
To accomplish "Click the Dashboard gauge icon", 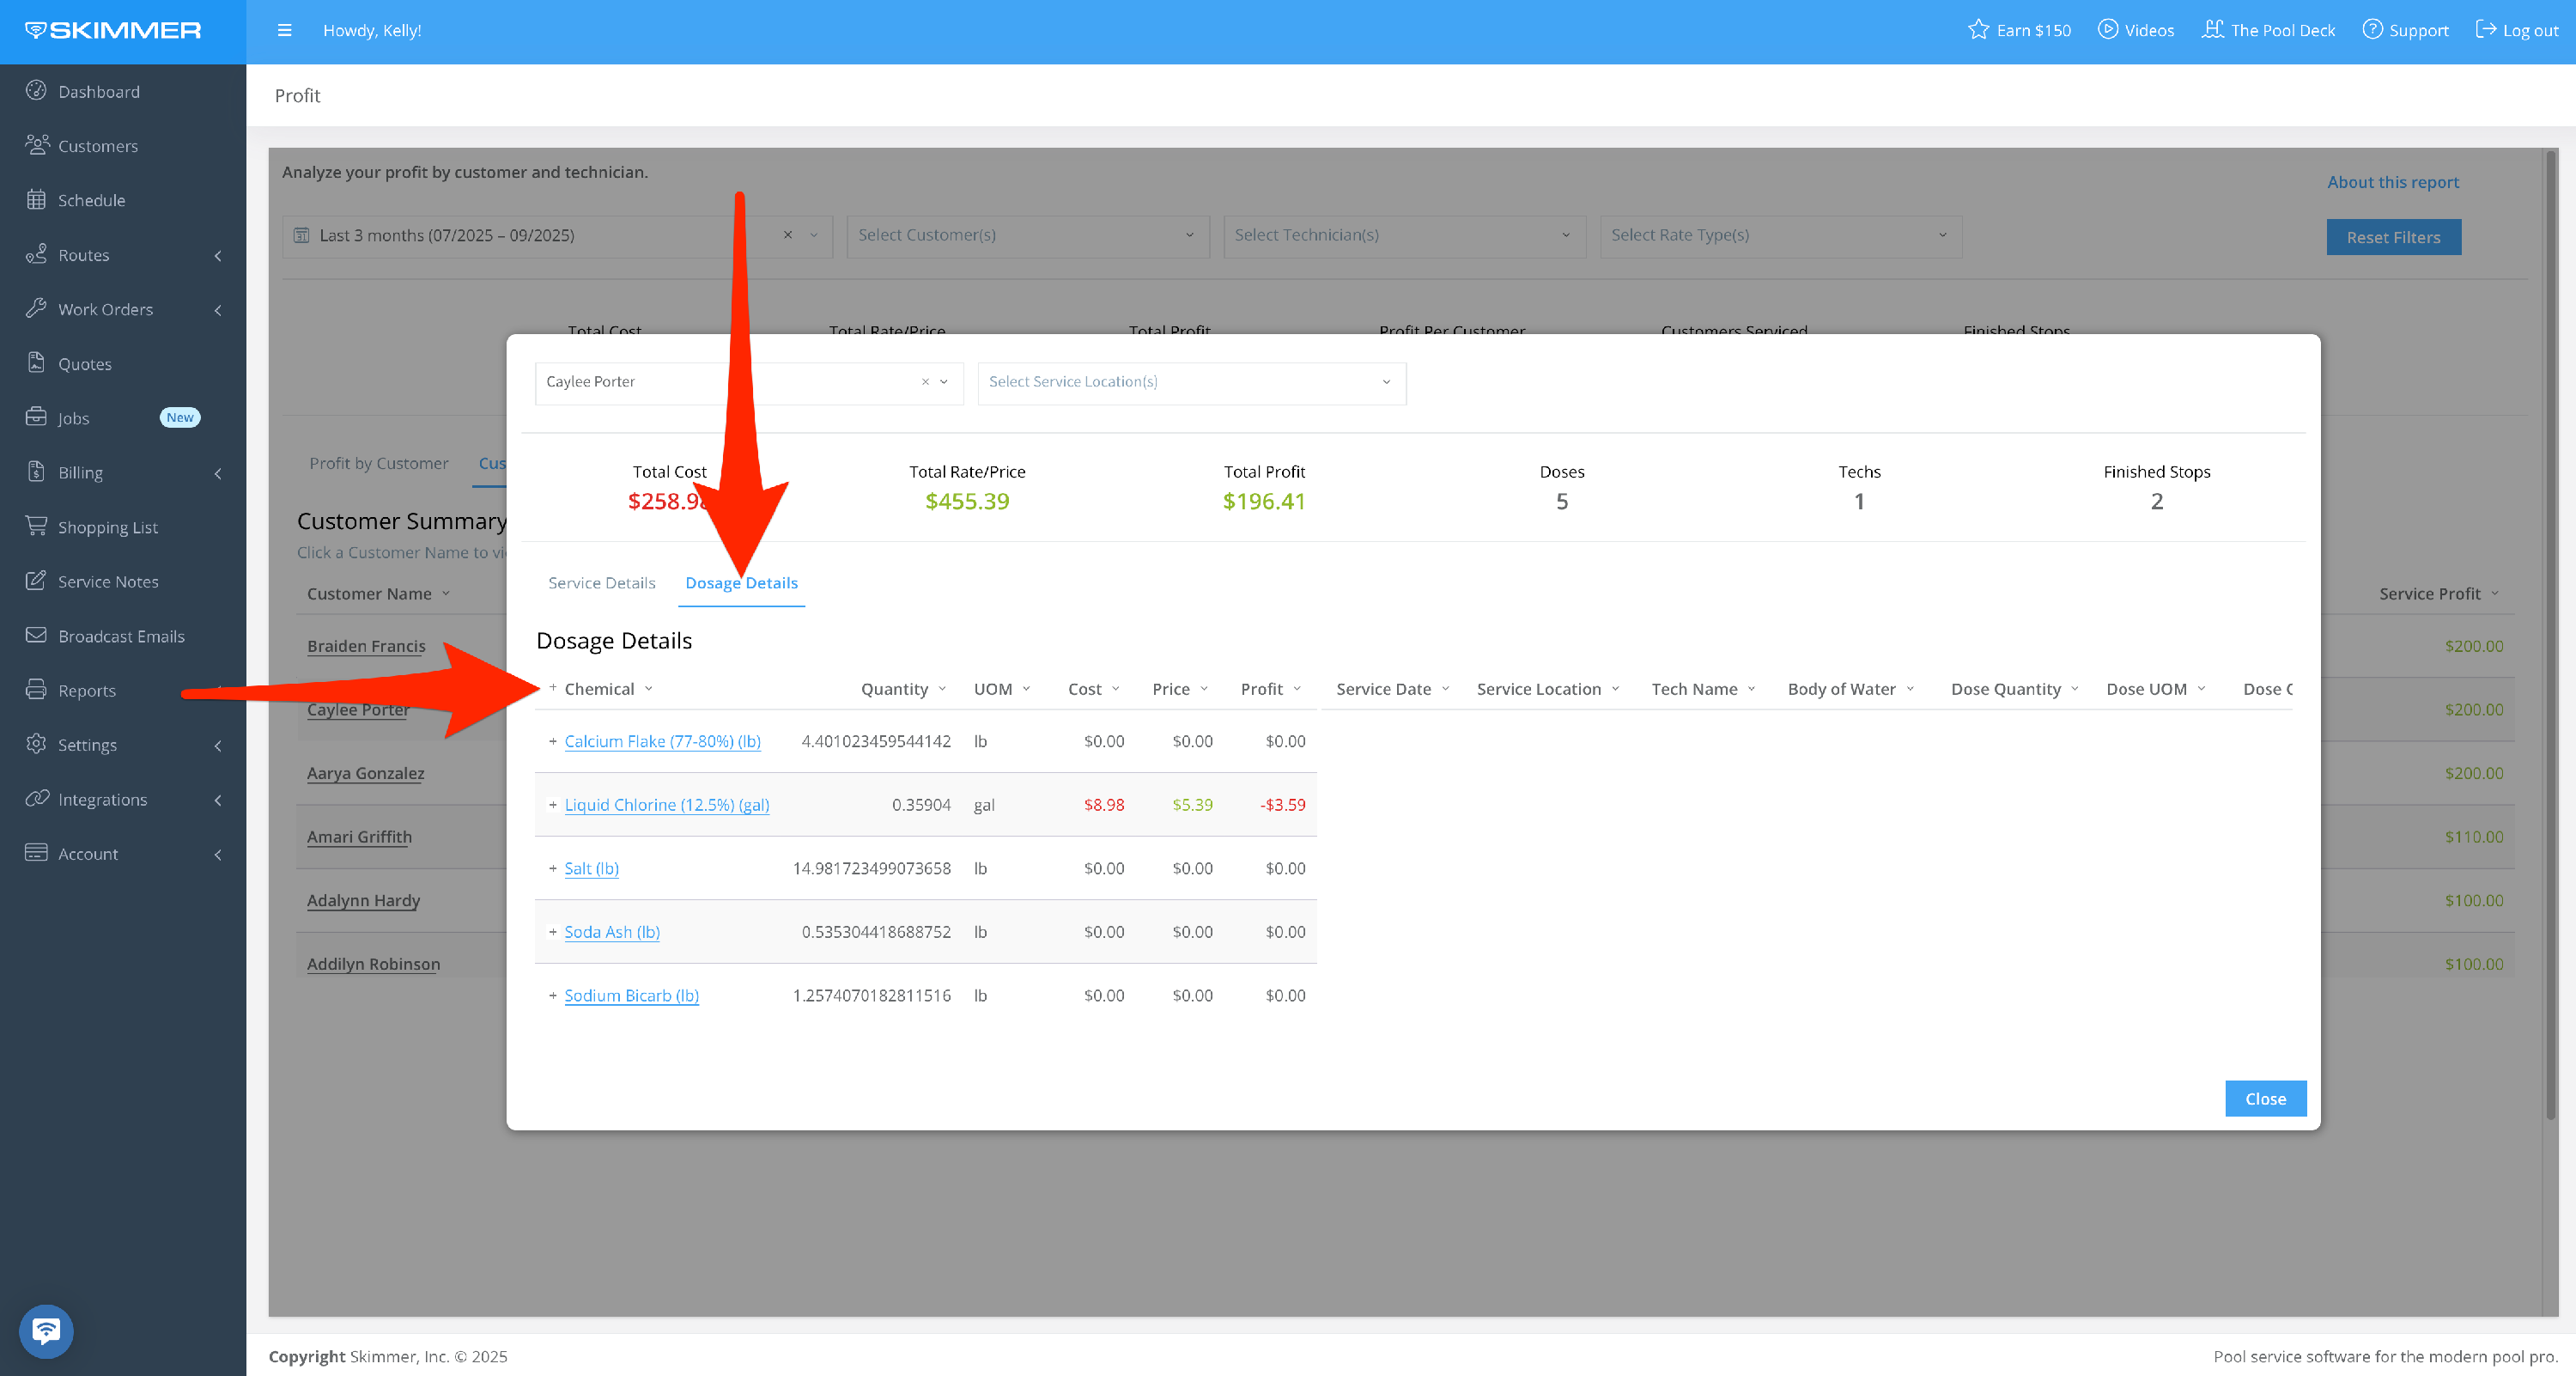I will pyautogui.click(x=36, y=91).
